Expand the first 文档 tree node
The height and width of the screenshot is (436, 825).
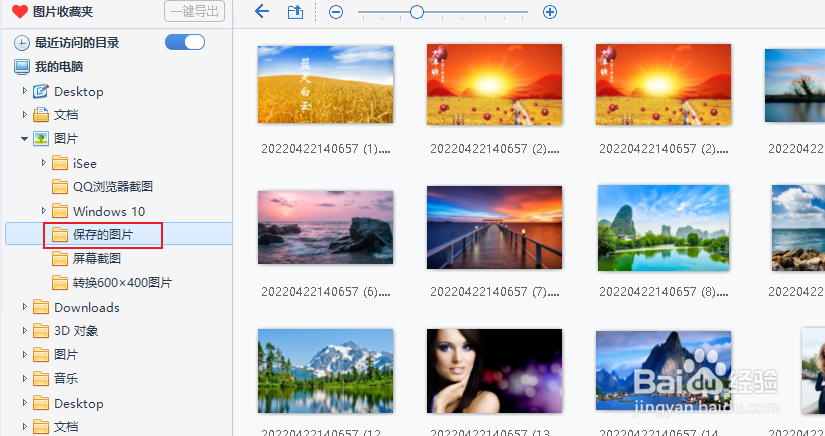click(x=24, y=114)
